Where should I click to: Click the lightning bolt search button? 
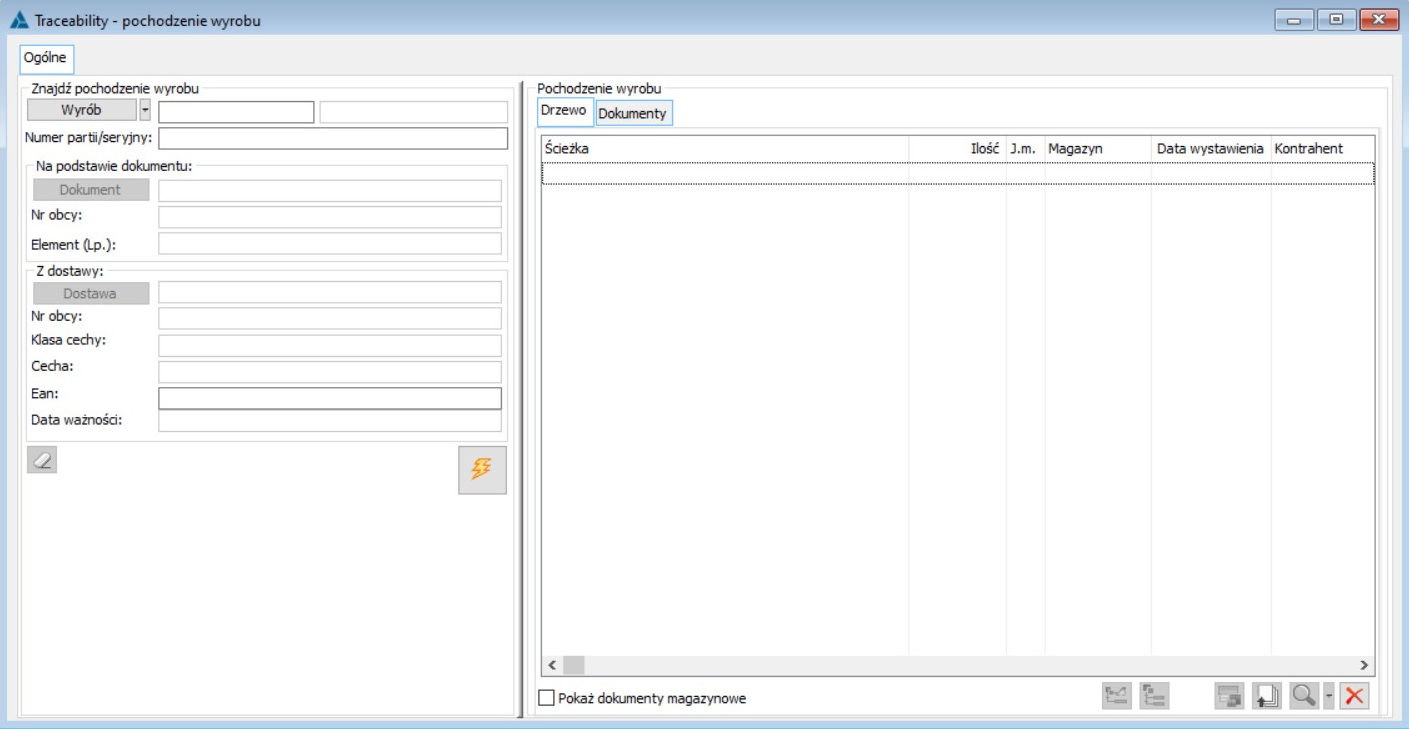(x=482, y=470)
